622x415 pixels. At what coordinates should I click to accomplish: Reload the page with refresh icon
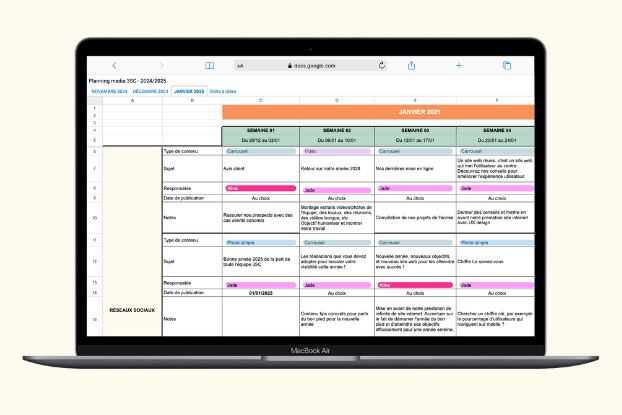pyautogui.click(x=382, y=65)
